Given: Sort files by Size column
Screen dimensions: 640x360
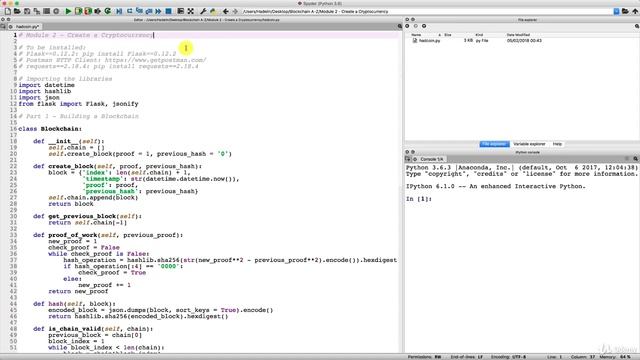Looking at the screenshot, I should (x=448, y=35).
